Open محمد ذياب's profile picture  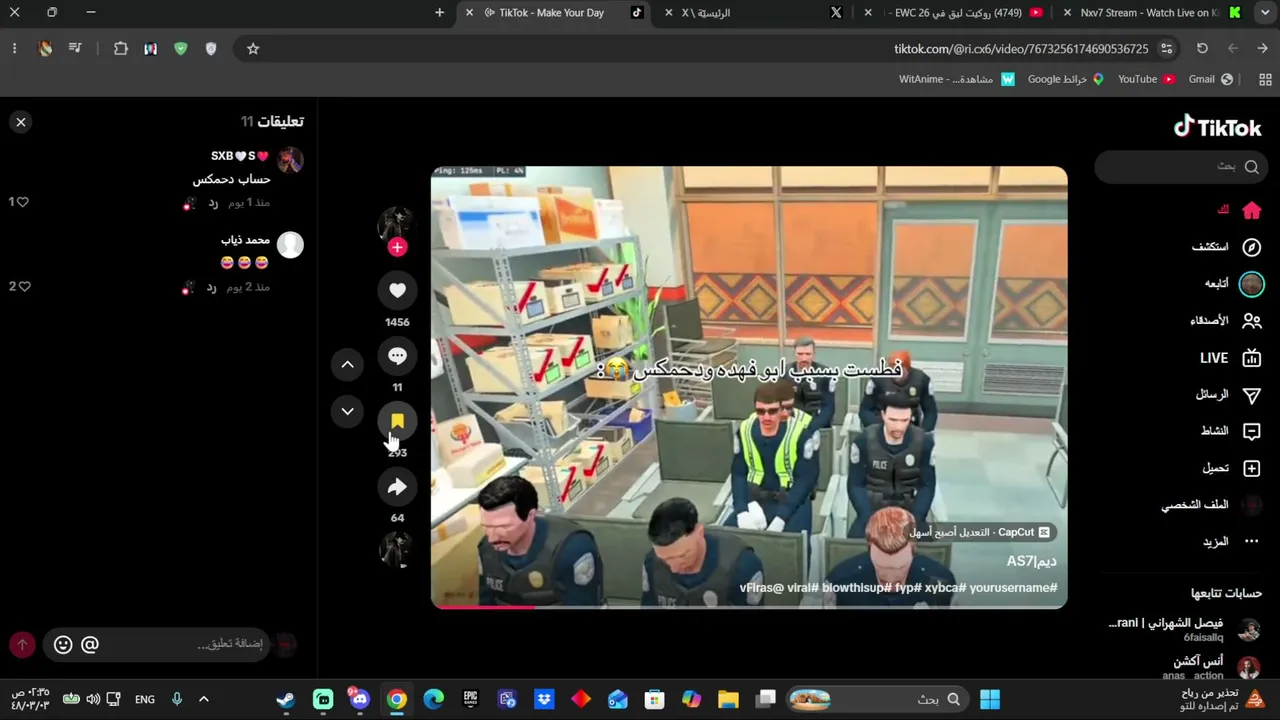(290, 245)
